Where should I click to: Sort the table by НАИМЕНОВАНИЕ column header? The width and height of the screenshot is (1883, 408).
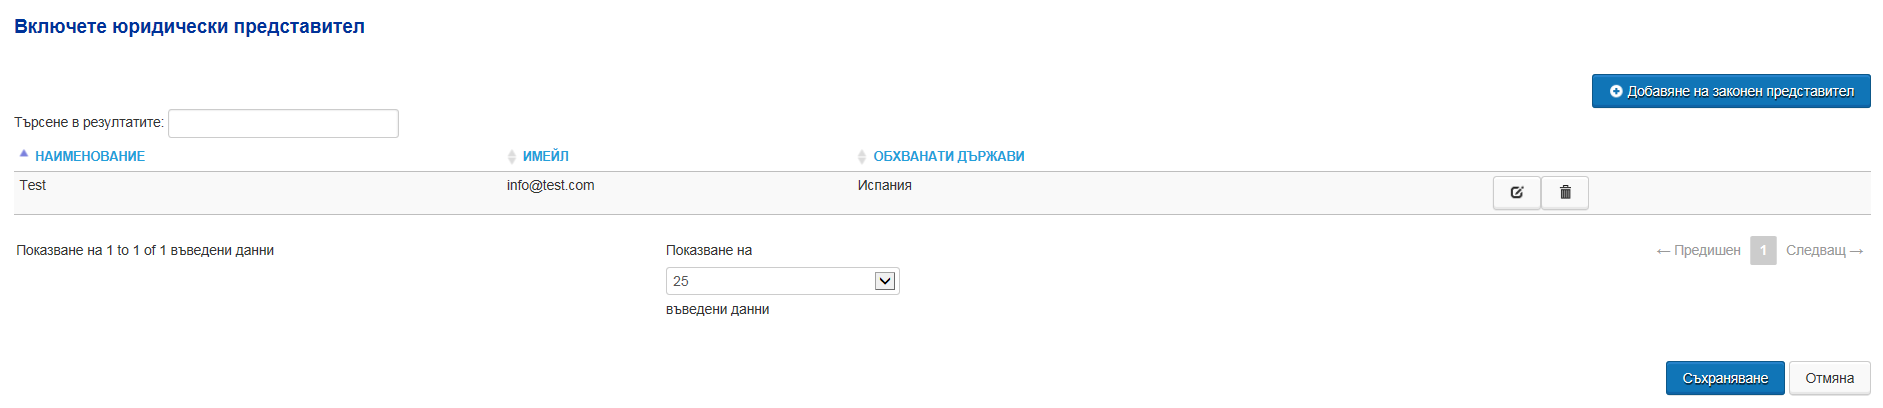pyautogui.click(x=90, y=156)
